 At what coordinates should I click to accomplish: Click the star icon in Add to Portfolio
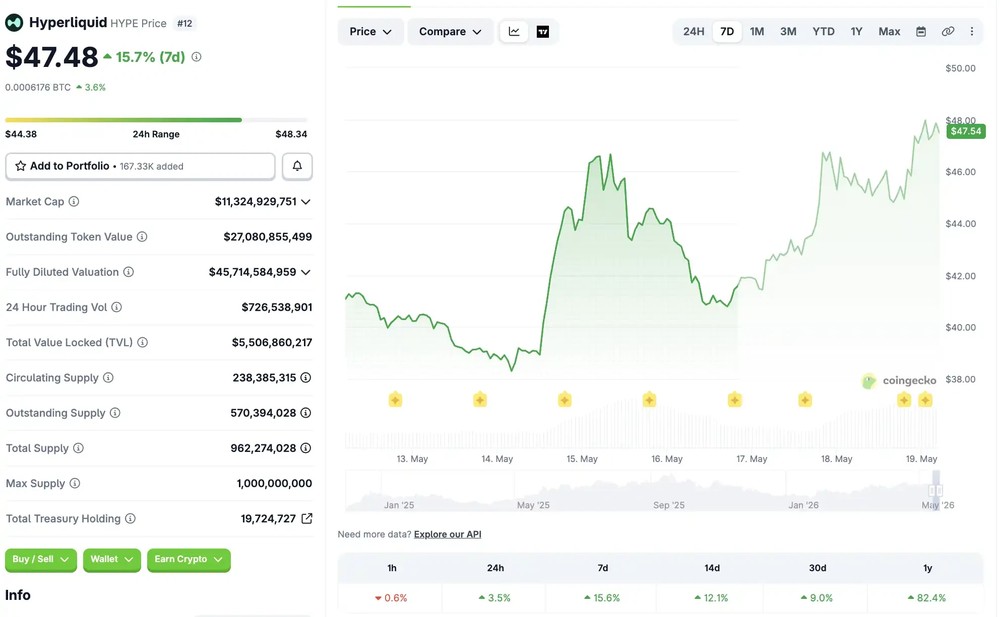(20, 166)
